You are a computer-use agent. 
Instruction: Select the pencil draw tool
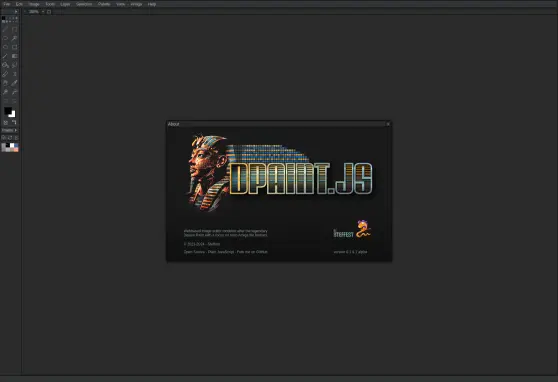click(x=5, y=29)
